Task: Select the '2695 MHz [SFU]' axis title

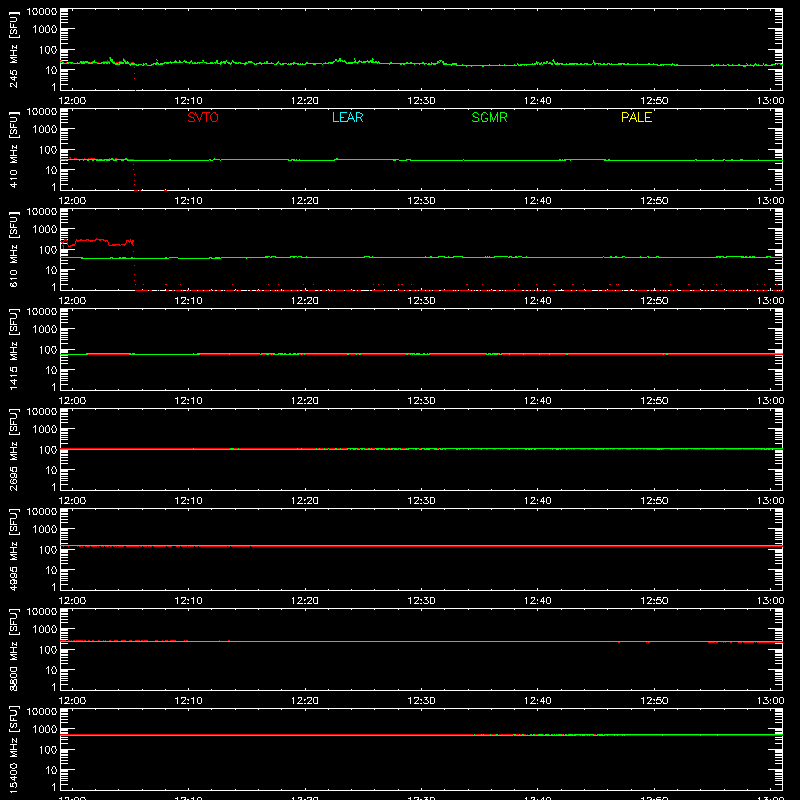Action: (x=14, y=449)
